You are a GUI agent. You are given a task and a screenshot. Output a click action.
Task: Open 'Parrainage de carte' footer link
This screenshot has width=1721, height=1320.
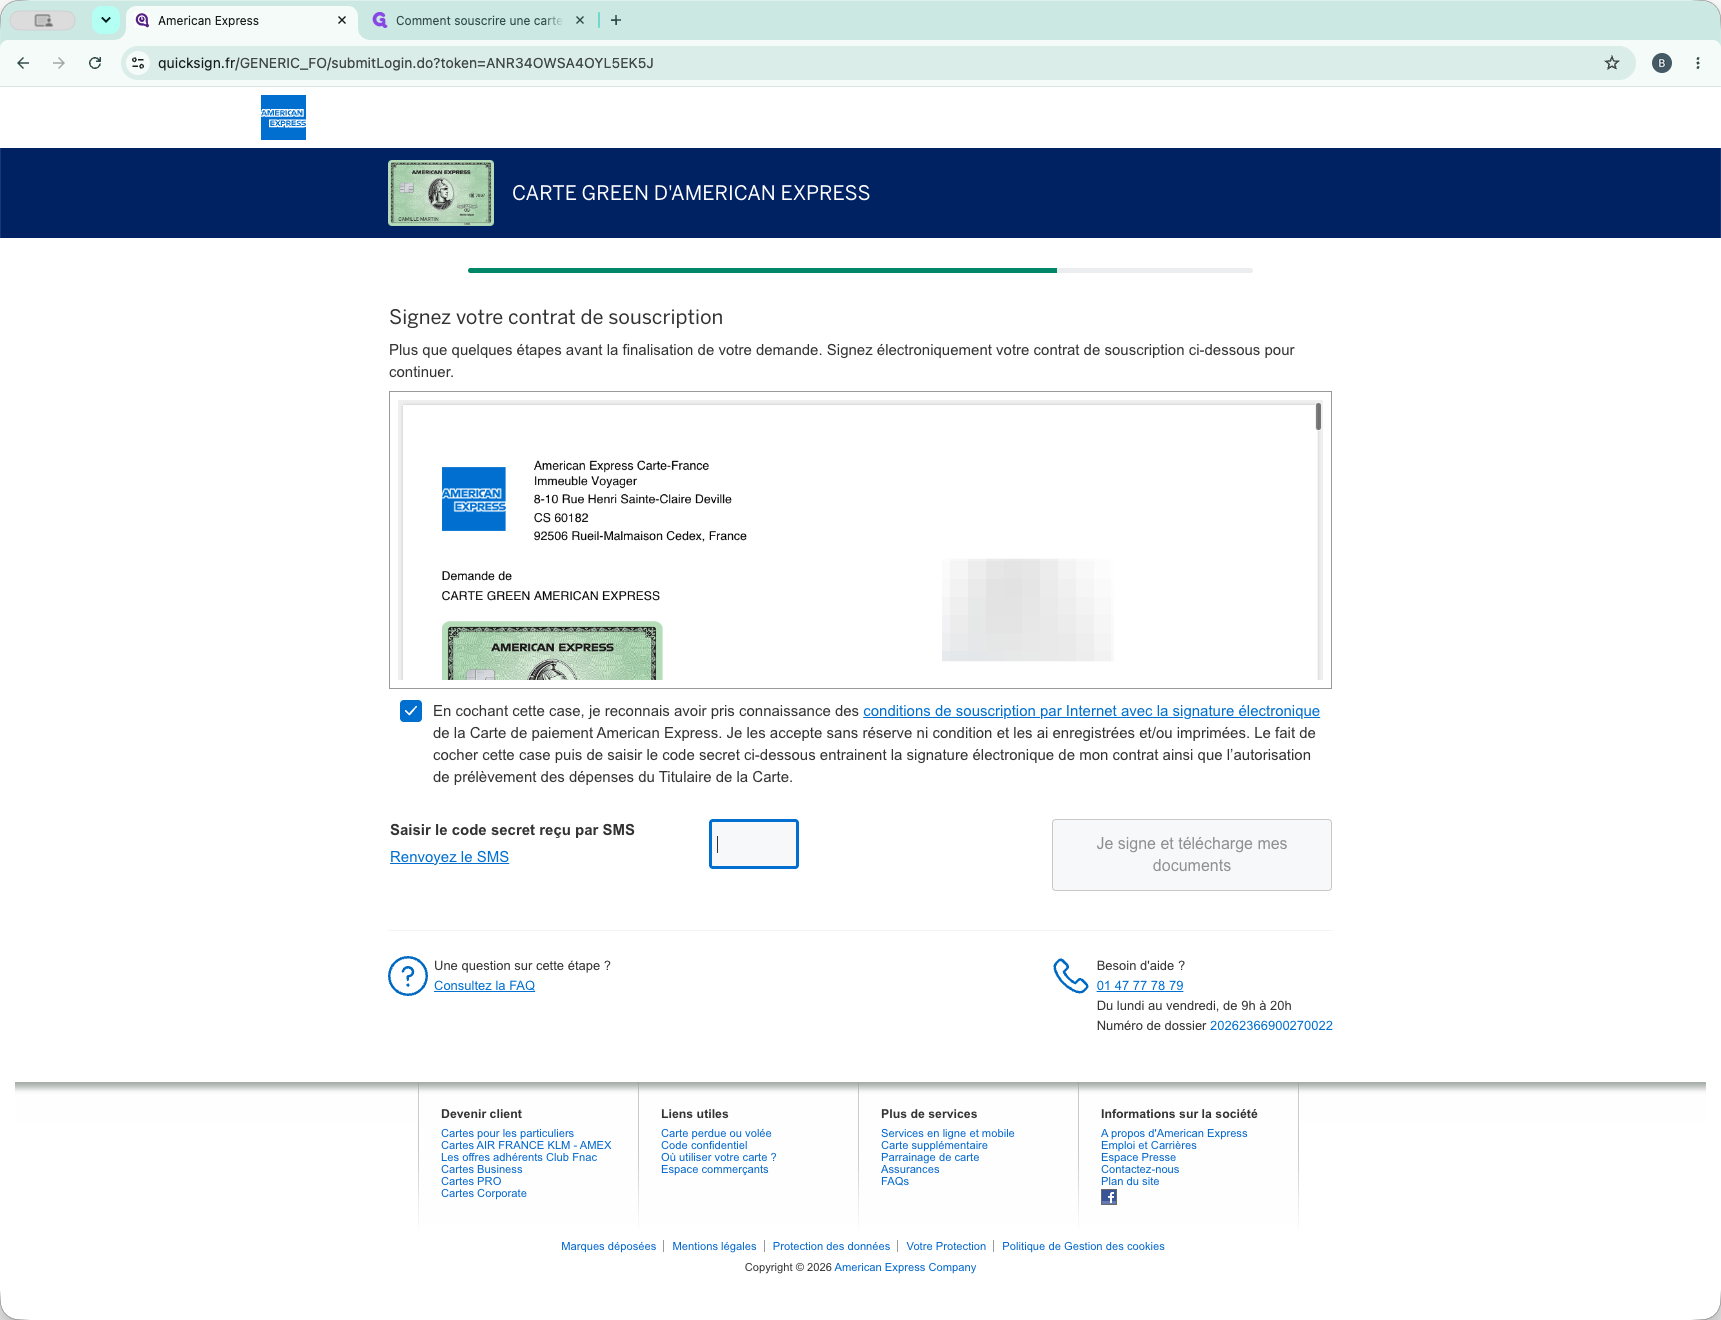click(930, 1157)
